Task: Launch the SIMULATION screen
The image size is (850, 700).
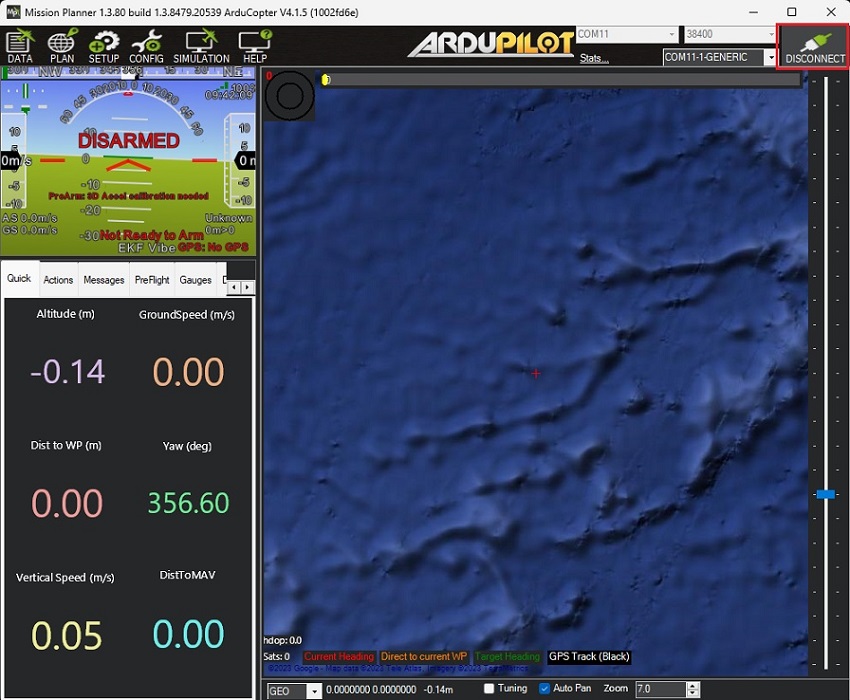Action: pyautogui.click(x=201, y=46)
